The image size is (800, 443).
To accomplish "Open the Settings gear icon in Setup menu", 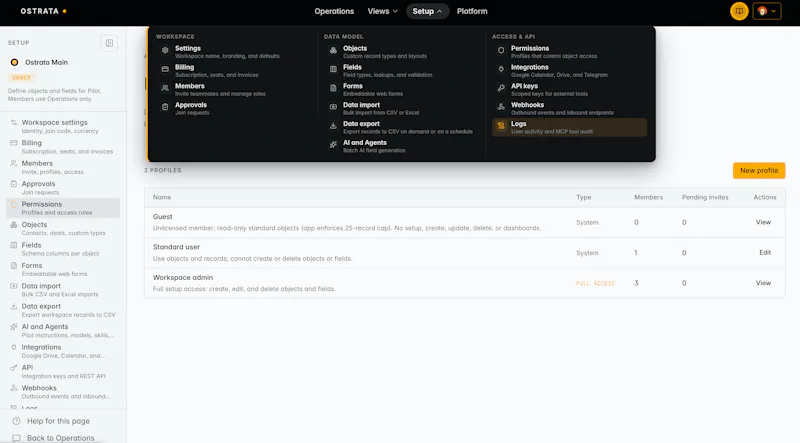I will click(165, 50).
